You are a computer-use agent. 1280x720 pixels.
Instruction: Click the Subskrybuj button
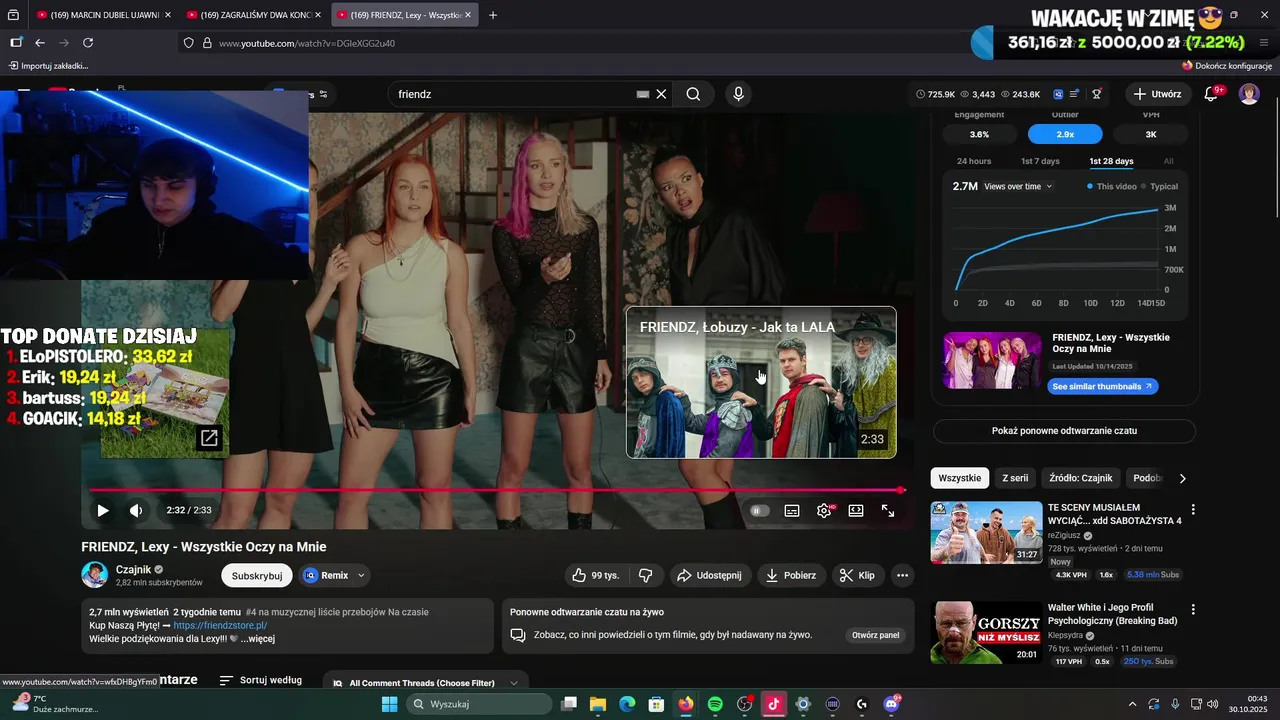point(257,576)
